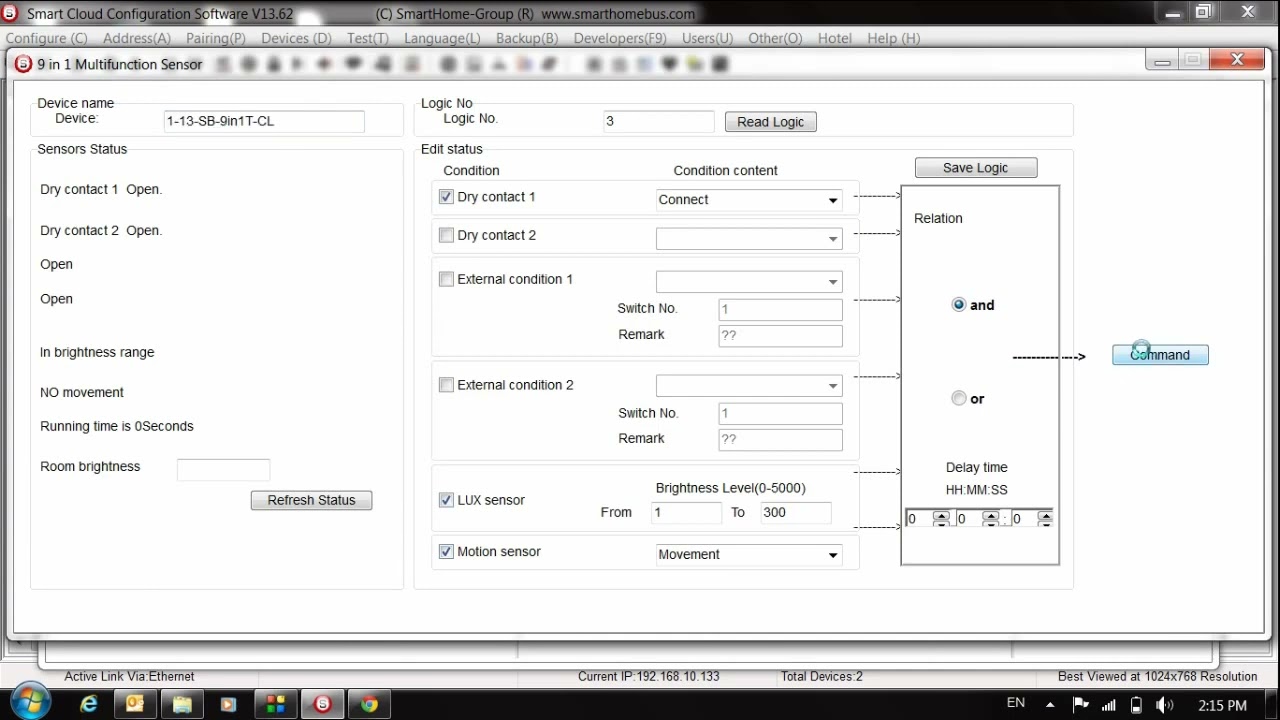This screenshot has width=1280, height=720.
Task: Open the Developers(F9) menu
Action: tap(620, 38)
